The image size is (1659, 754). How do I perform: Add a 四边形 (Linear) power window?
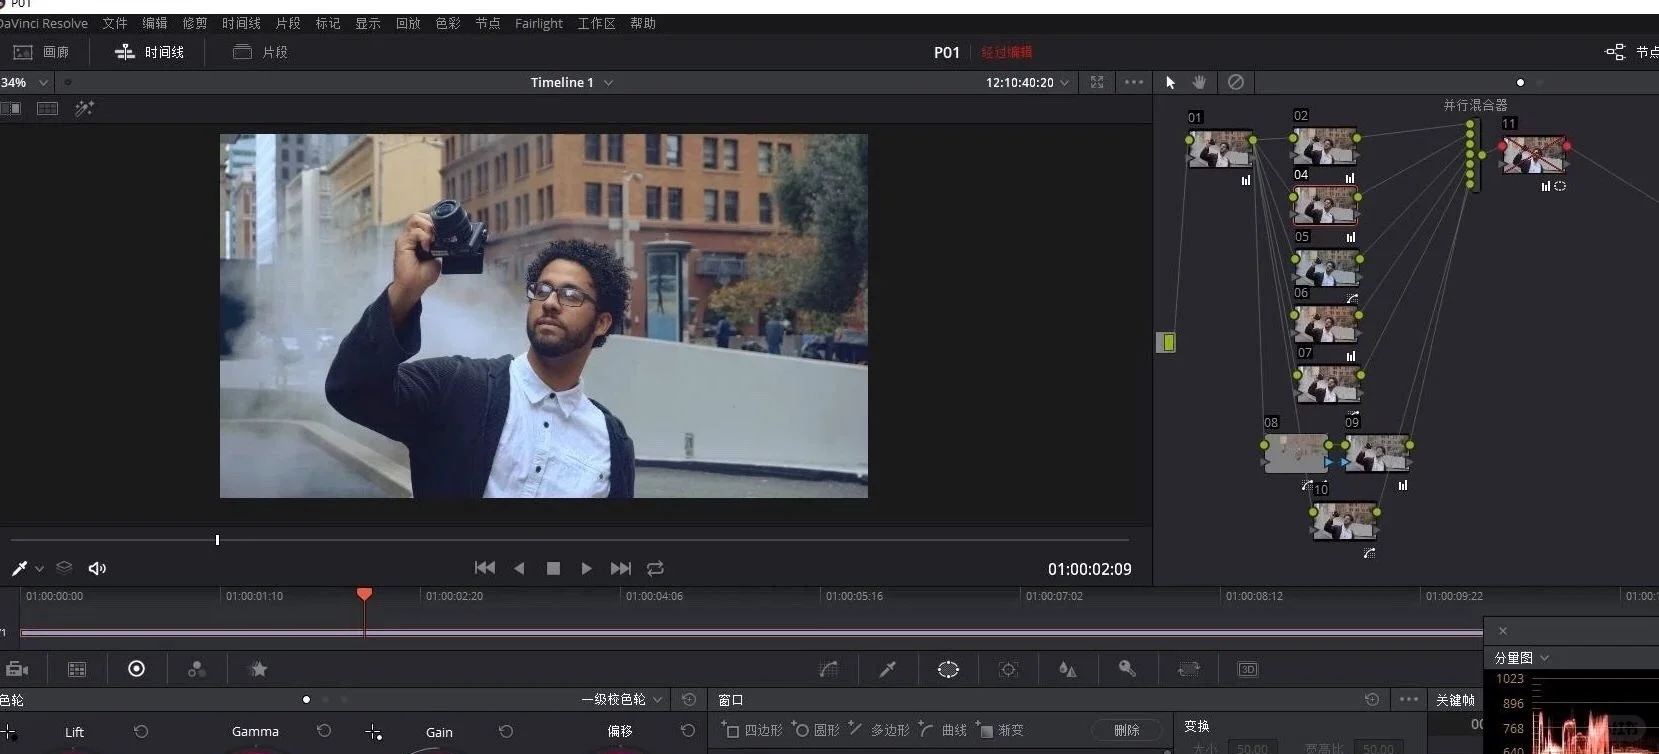pyautogui.click(x=752, y=730)
